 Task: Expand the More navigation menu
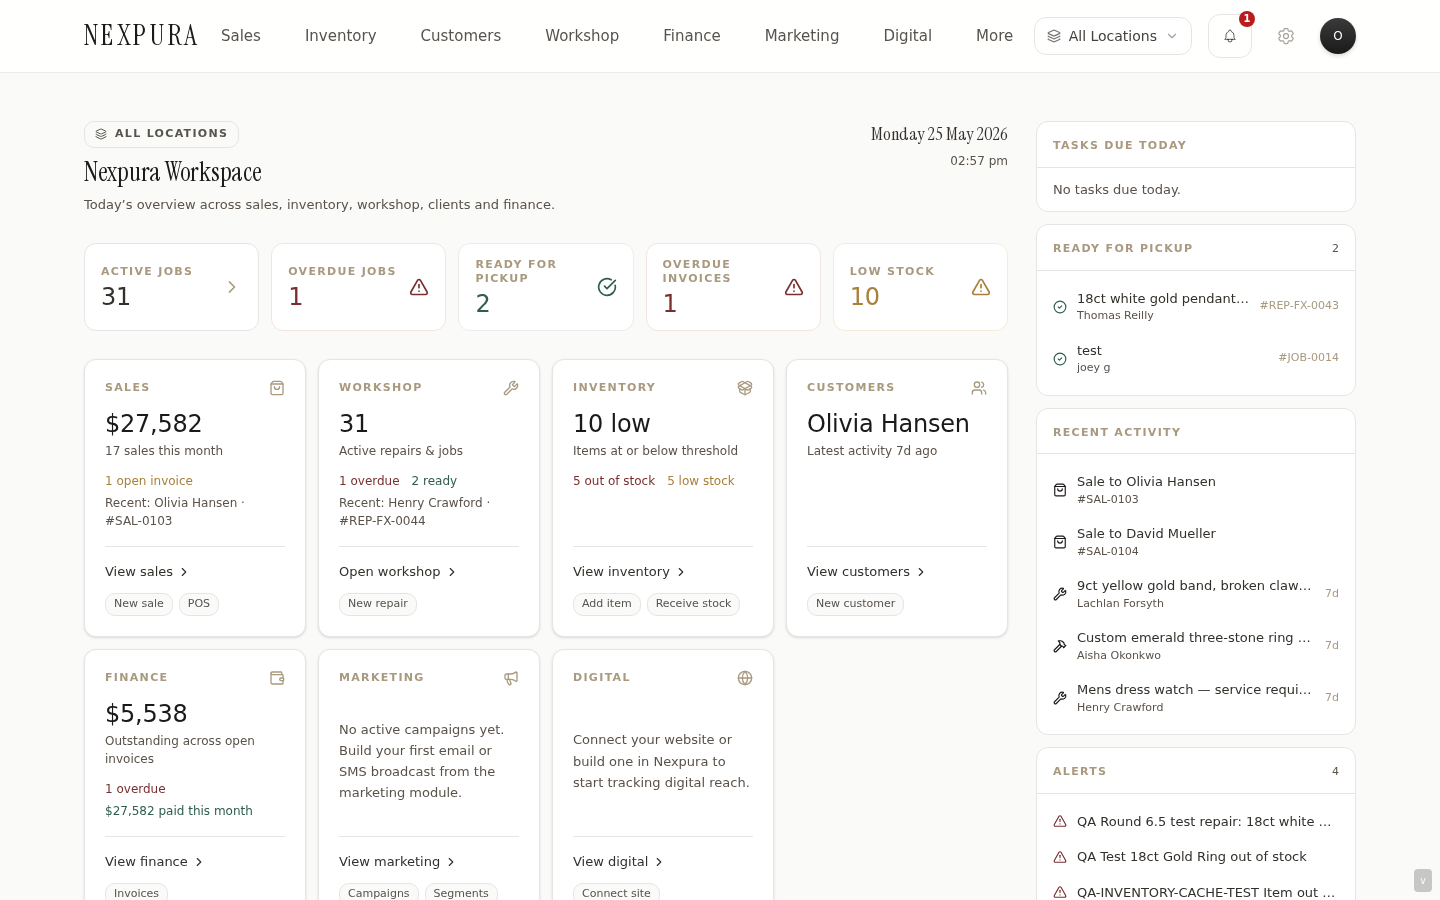coord(994,36)
